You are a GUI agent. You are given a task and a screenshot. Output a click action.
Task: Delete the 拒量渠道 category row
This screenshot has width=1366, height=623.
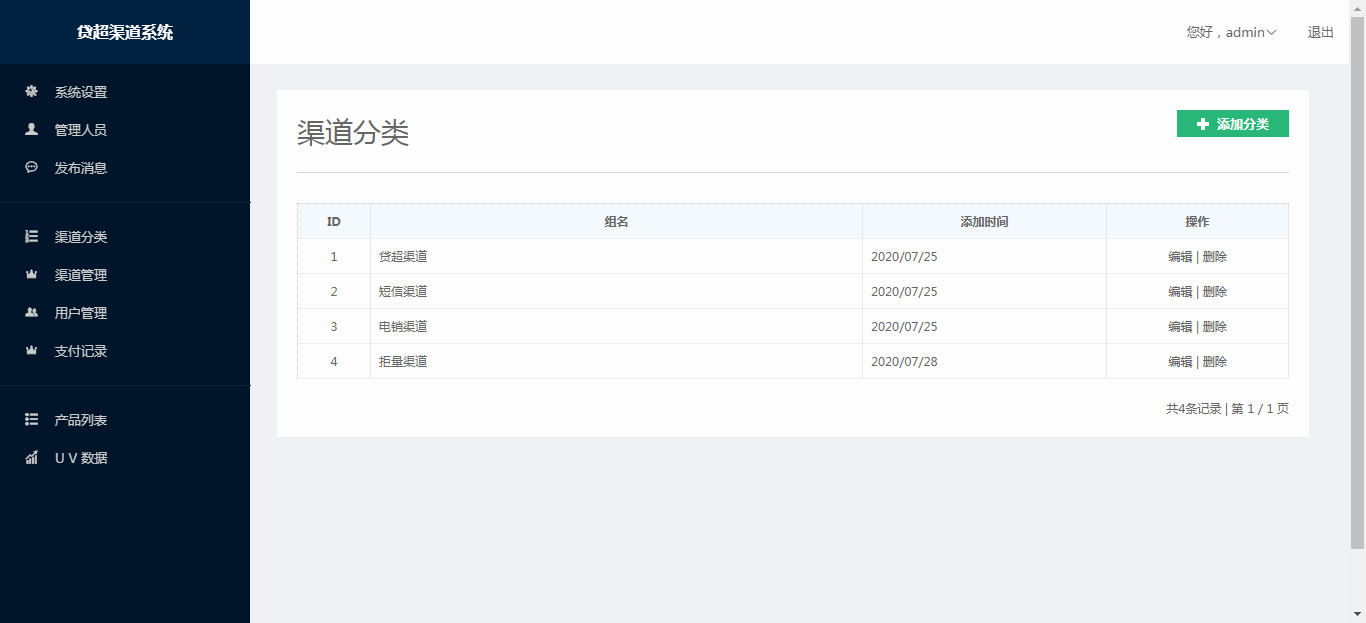click(x=1215, y=362)
